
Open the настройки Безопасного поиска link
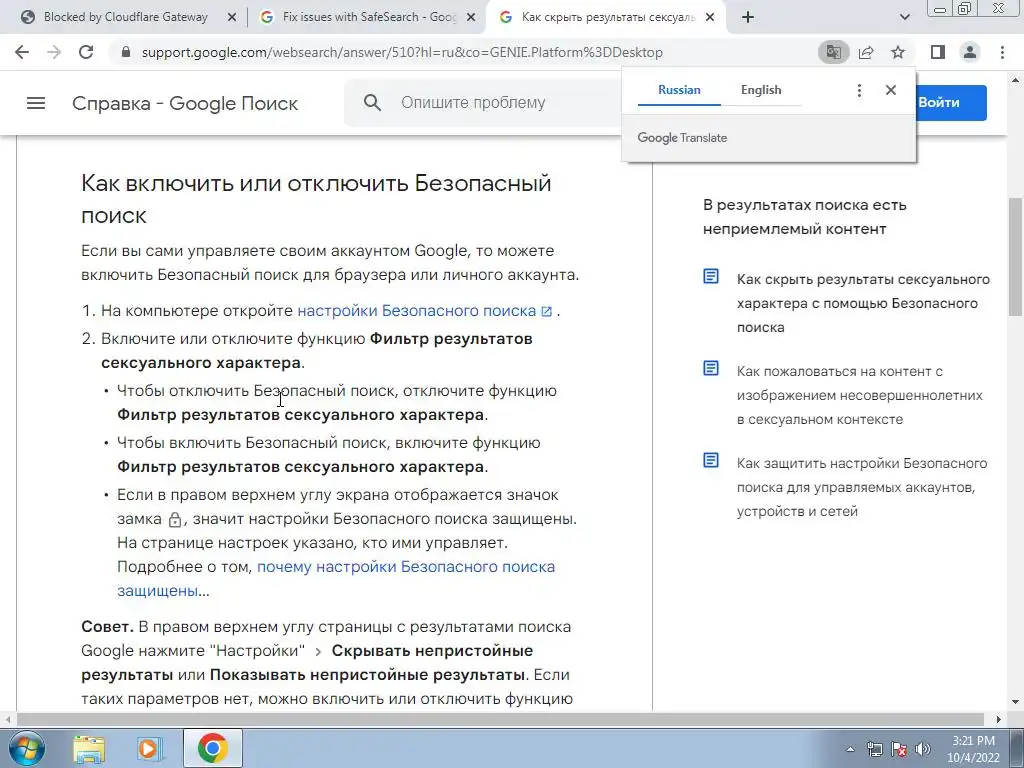click(424, 311)
